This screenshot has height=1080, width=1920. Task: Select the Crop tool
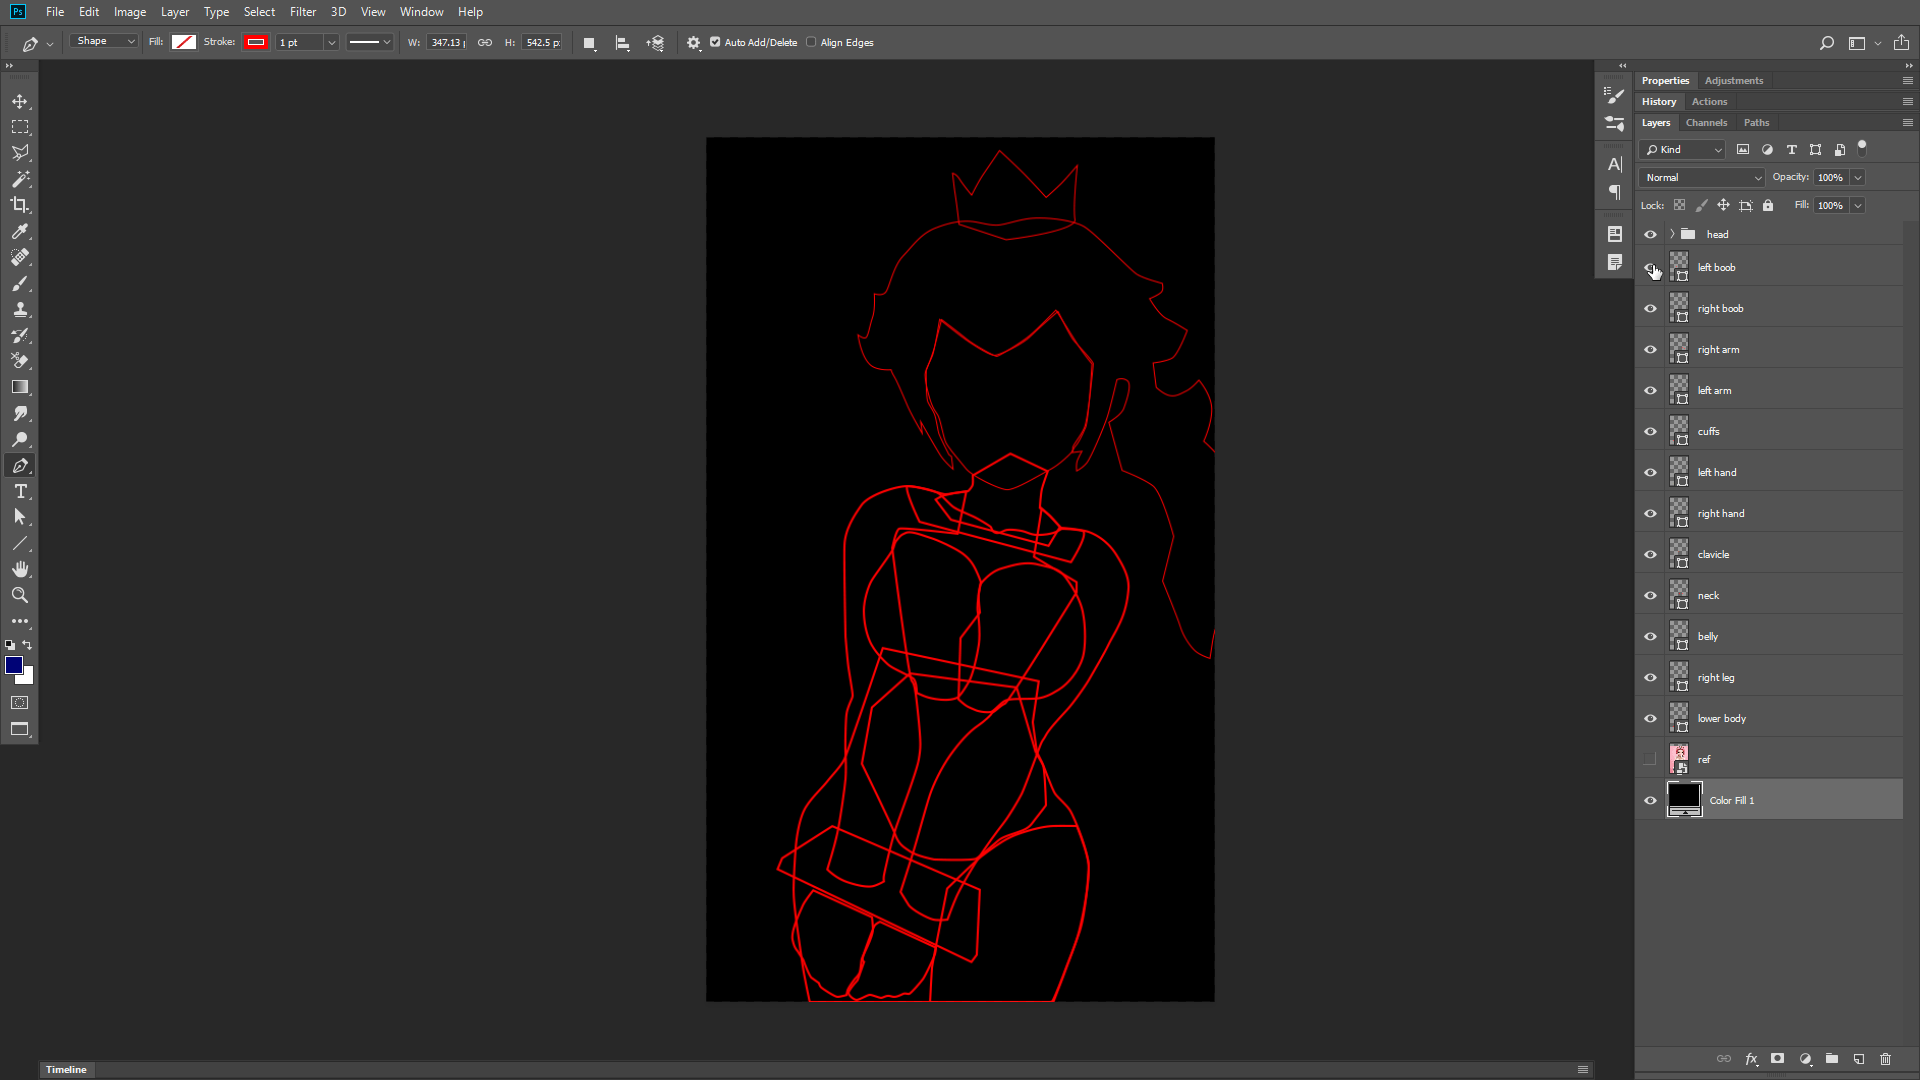pyautogui.click(x=20, y=205)
